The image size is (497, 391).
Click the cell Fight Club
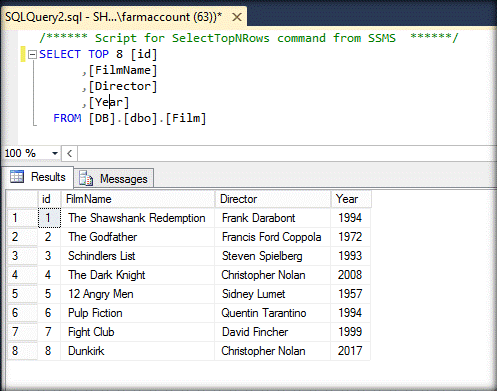(x=138, y=332)
